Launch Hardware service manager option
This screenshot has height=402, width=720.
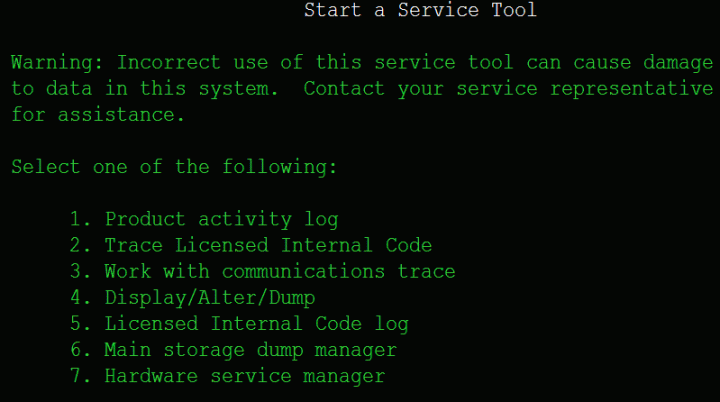(244, 376)
